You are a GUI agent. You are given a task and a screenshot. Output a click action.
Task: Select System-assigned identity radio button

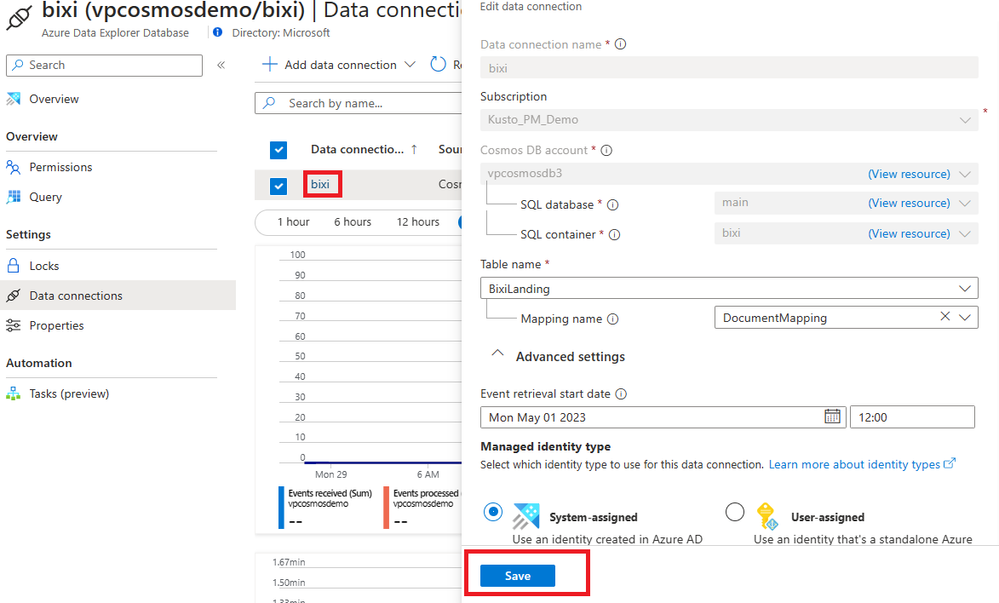(x=493, y=512)
